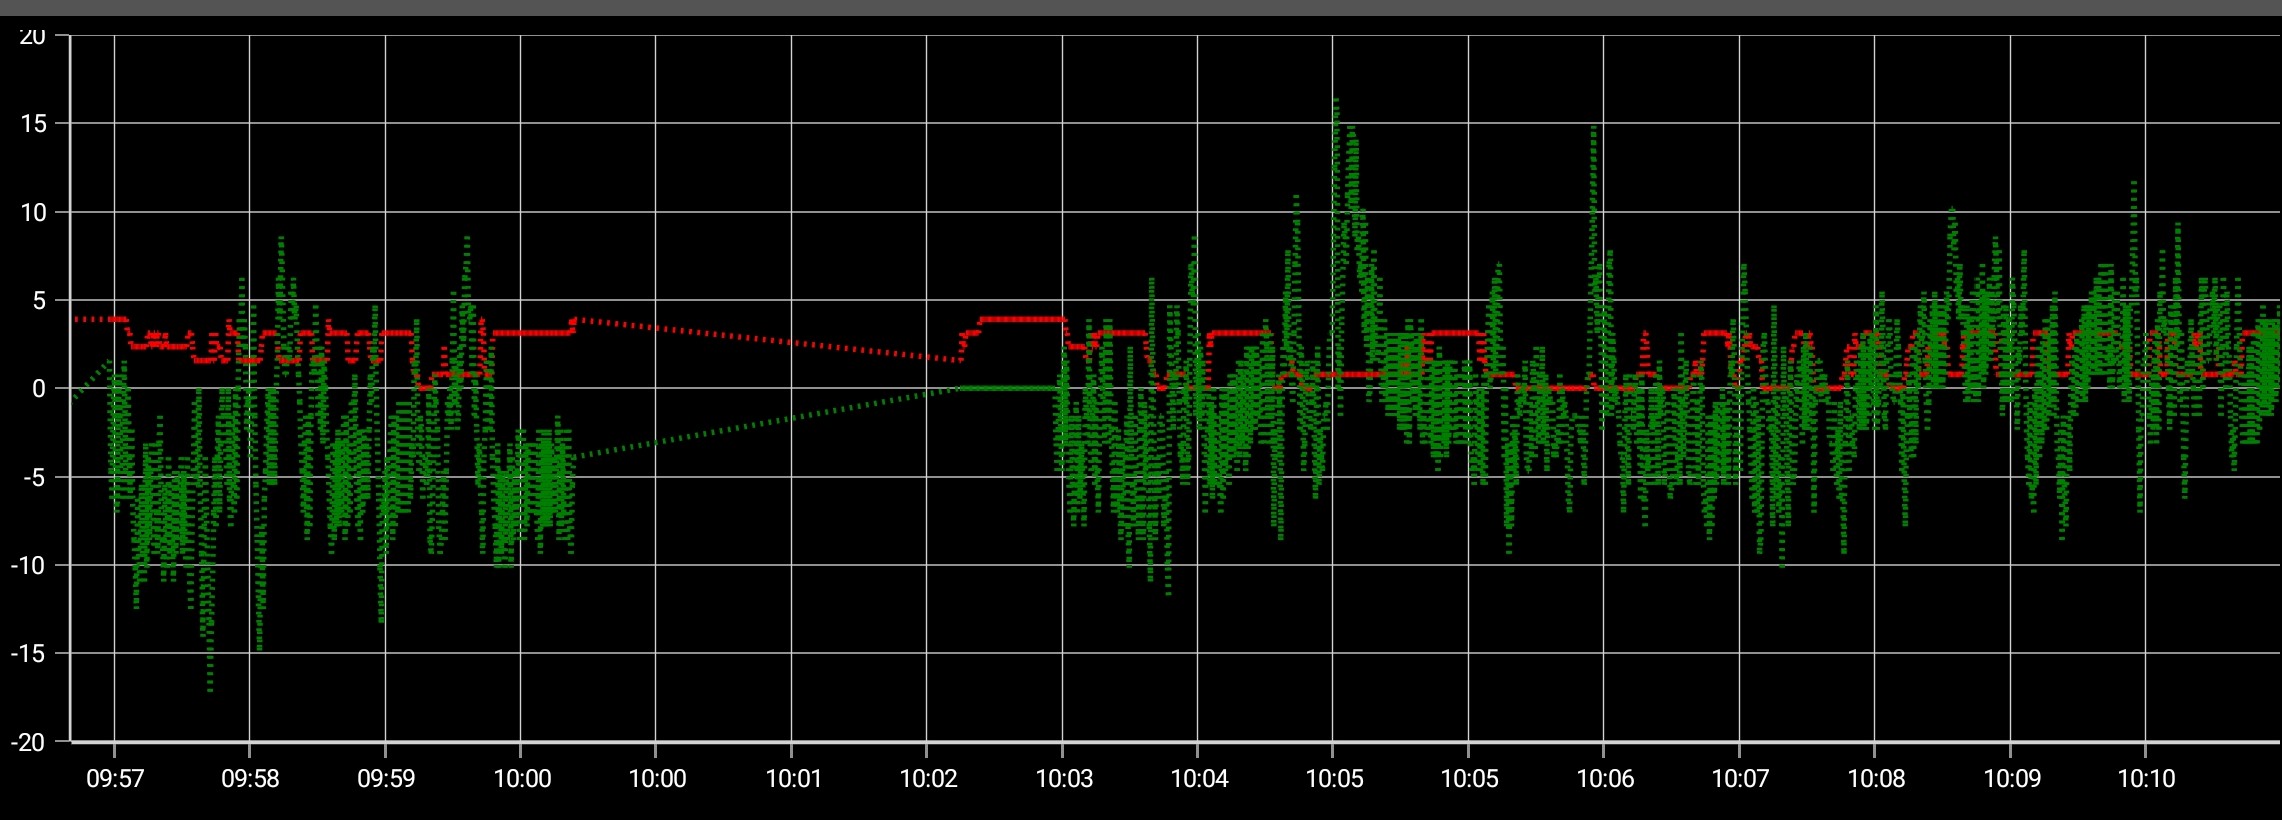Select the 09:58 tick label
The width and height of the screenshot is (2282, 820).
250,779
